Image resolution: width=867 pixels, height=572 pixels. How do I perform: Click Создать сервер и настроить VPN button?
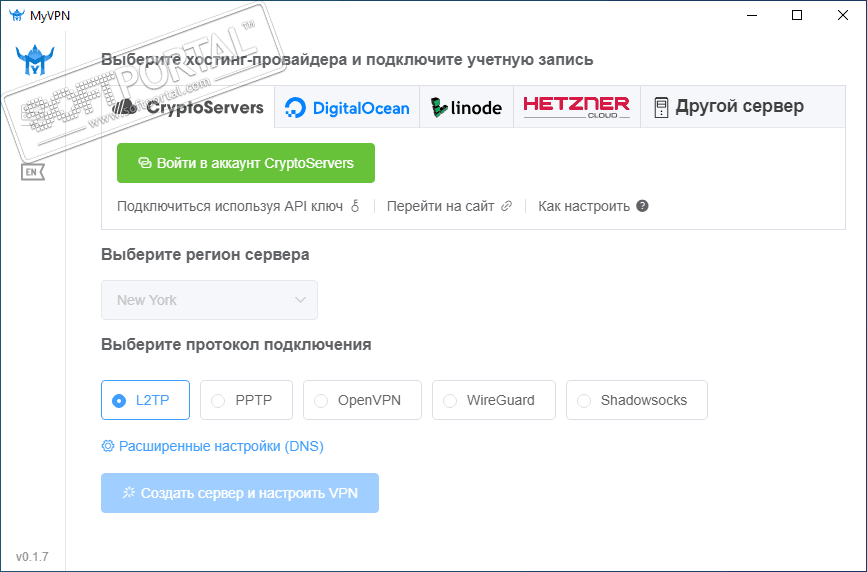point(240,493)
